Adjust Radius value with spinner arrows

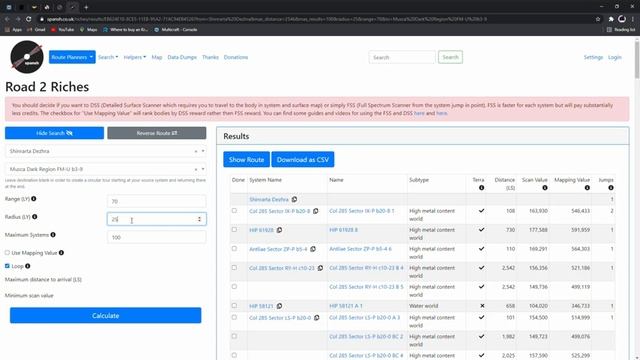(x=200, y=219)
